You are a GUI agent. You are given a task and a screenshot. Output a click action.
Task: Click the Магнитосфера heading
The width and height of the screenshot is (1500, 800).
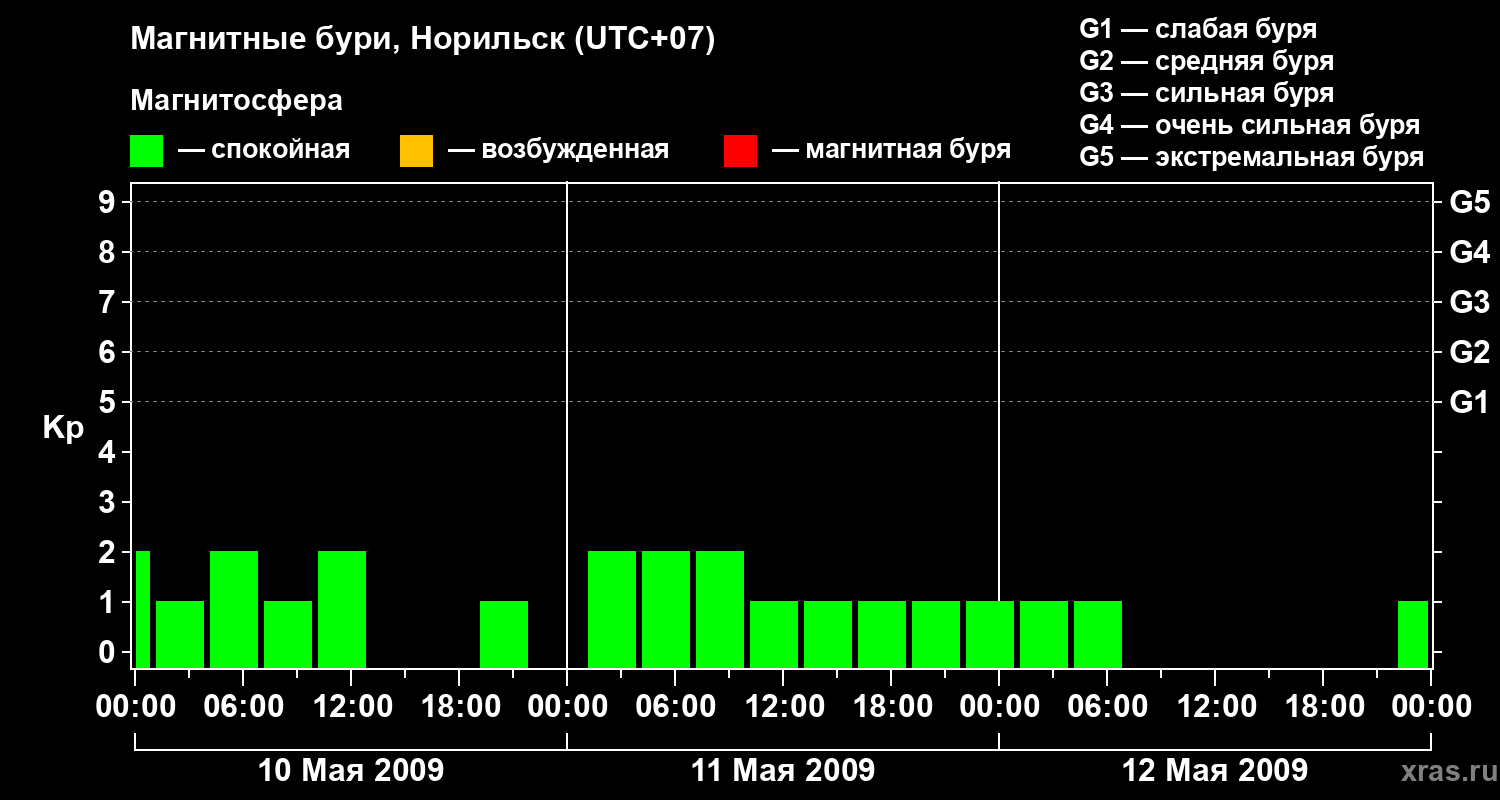click(237, 101)
